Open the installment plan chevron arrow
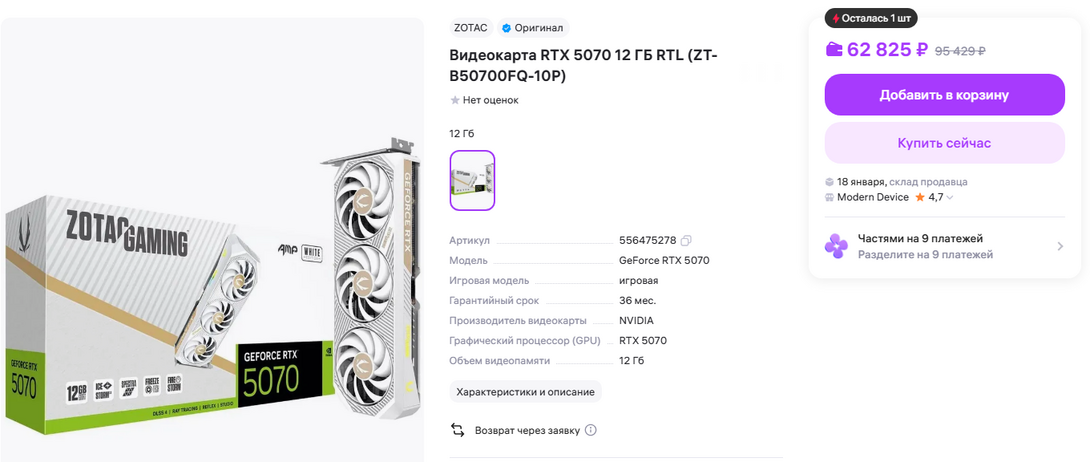1090x462 pixels. click(x=1060, y=246)
